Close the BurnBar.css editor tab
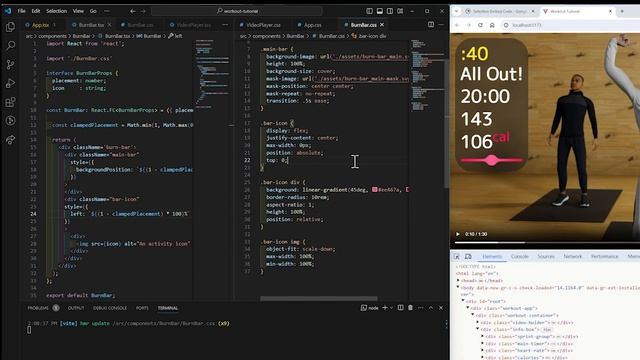 tap(382, 25)
